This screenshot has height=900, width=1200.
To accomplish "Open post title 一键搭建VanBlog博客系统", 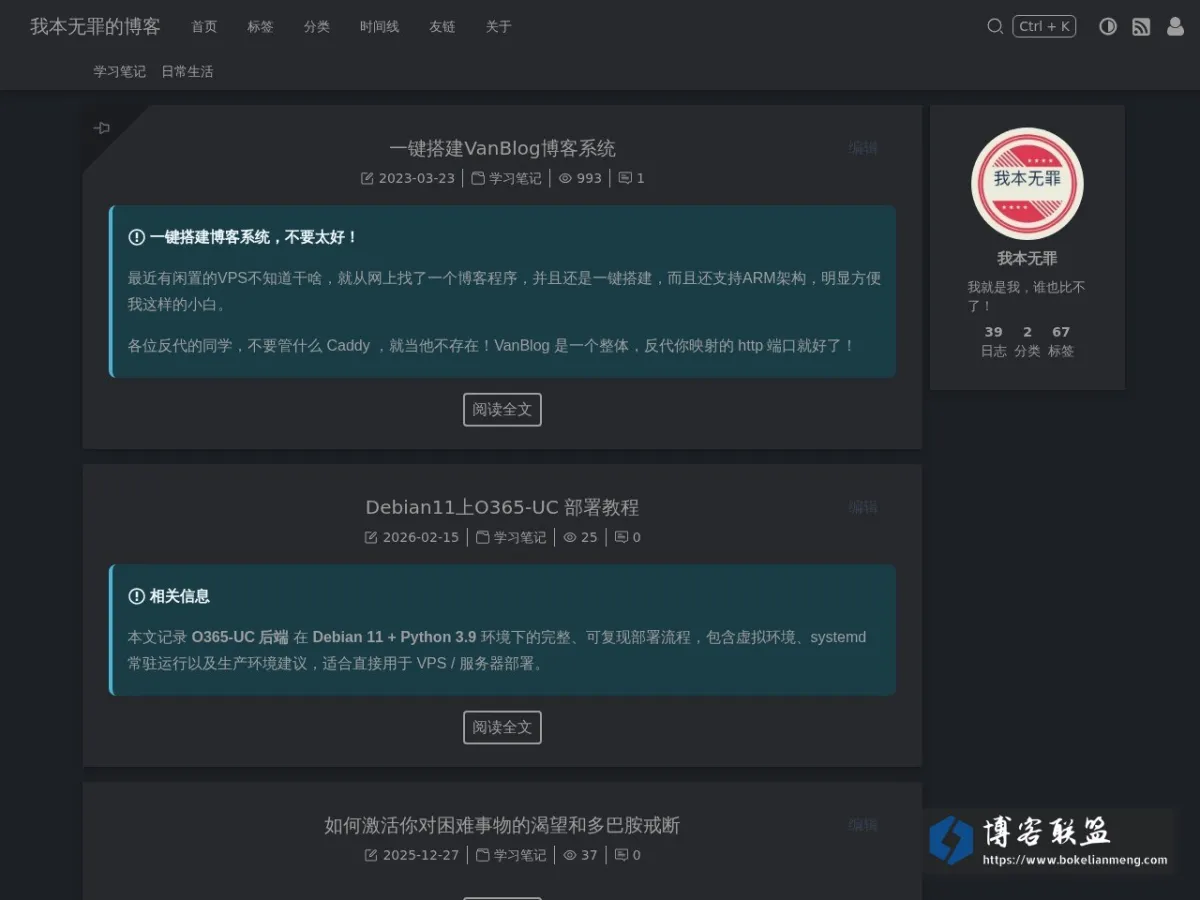I will (502, 148).
